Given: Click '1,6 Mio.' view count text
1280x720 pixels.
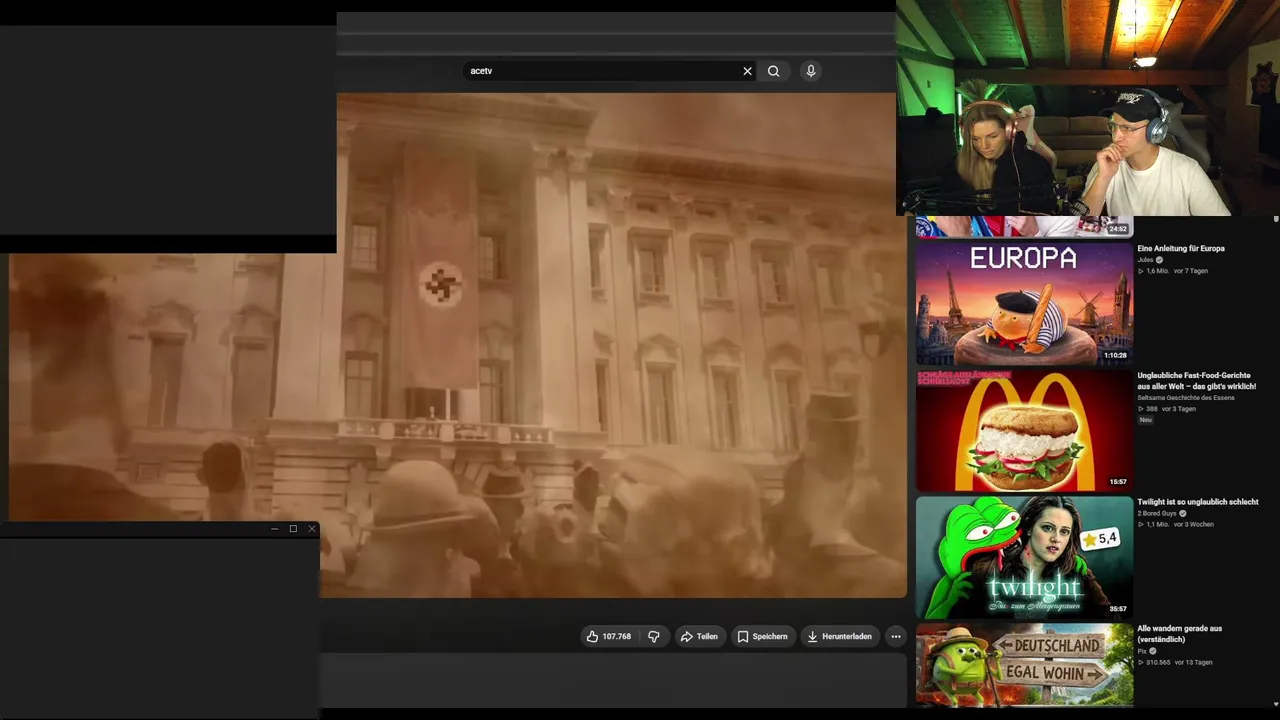Looking at the screenshot, I should pyautogui.click(x=1156, y=271).
